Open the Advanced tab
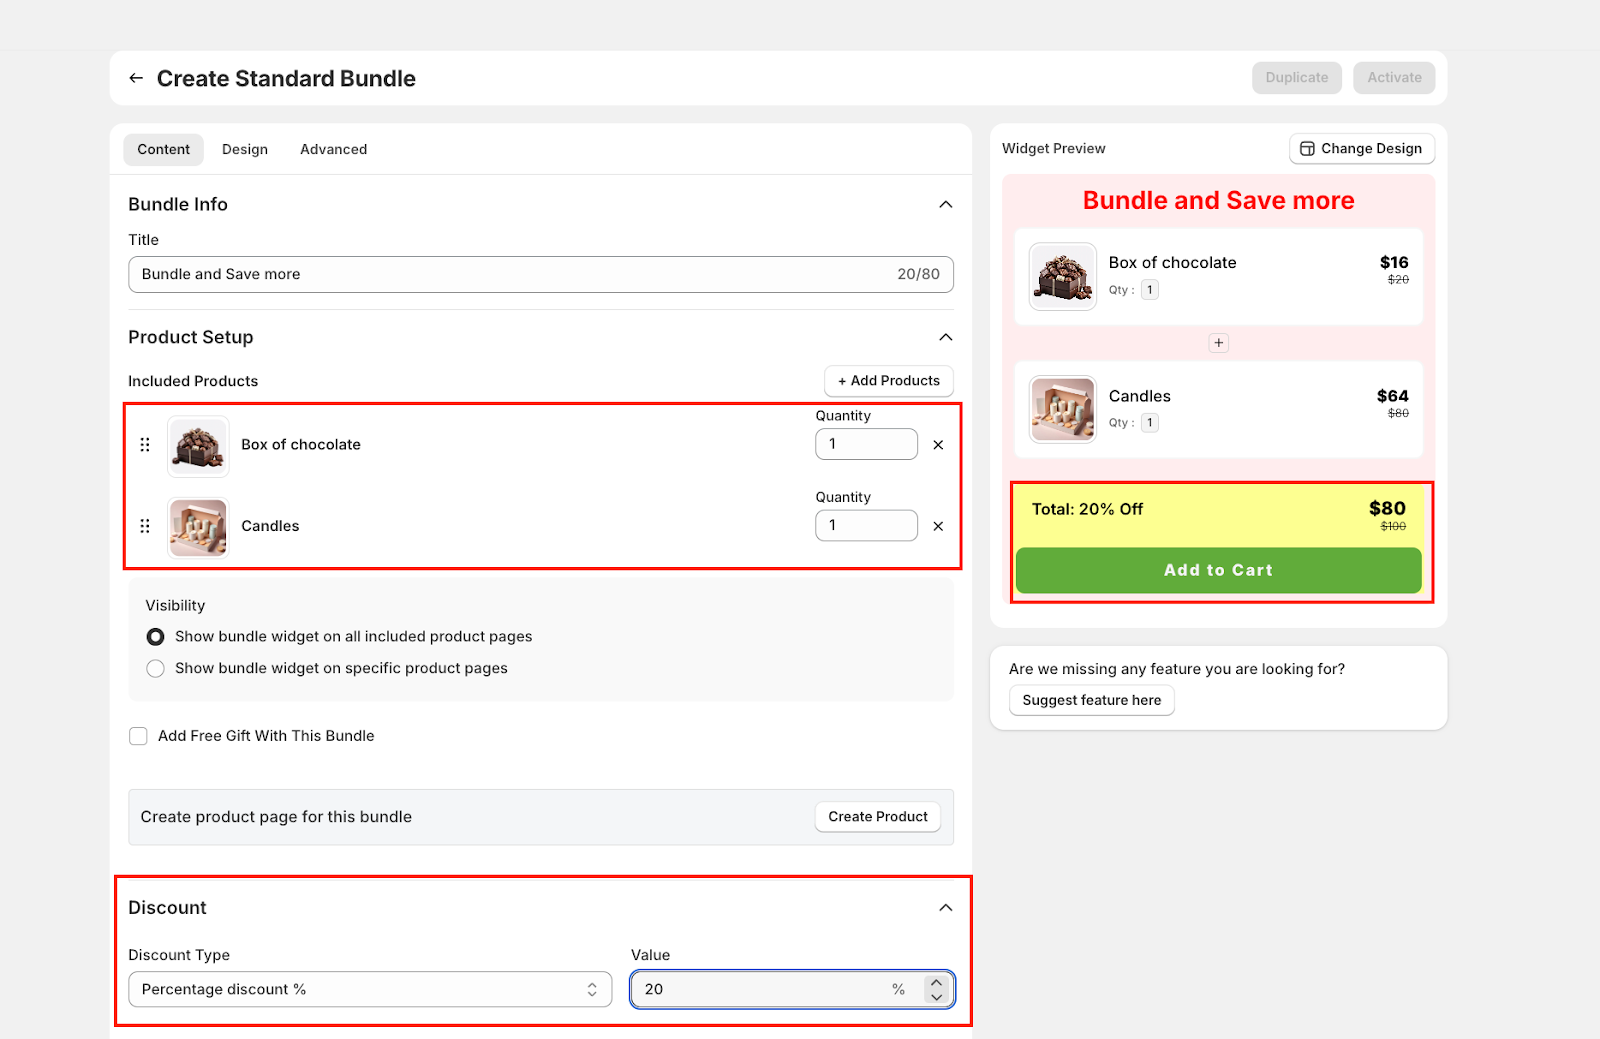The width and height of the screenshot is (1600, 1039). [333, 150]
